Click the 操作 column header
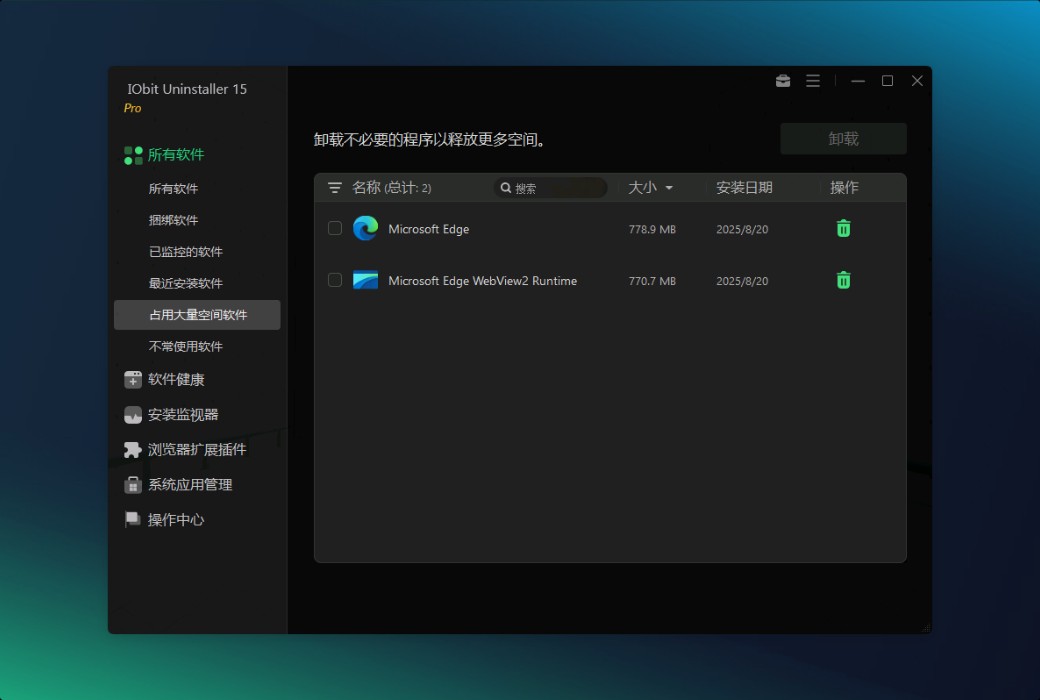The image size is (1040, 700). pos(844,188)
